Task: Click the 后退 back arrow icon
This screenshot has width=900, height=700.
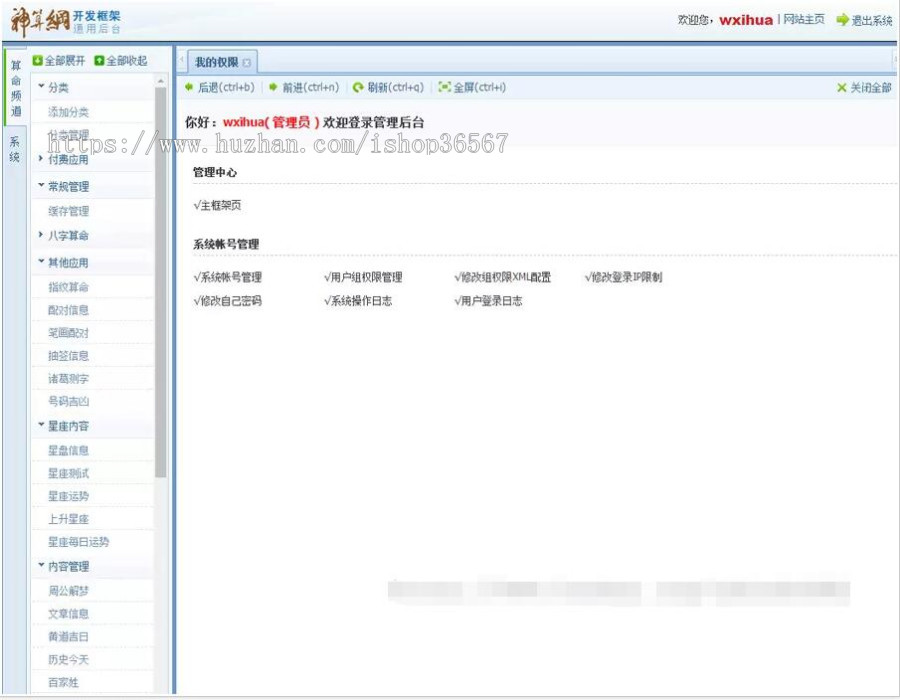Action: (x=189, y=88)
